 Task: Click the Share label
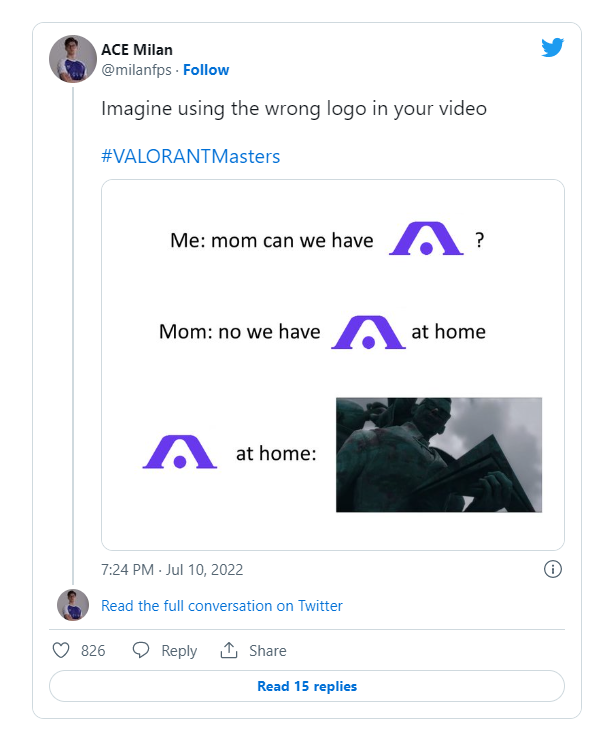pos(268,650)
